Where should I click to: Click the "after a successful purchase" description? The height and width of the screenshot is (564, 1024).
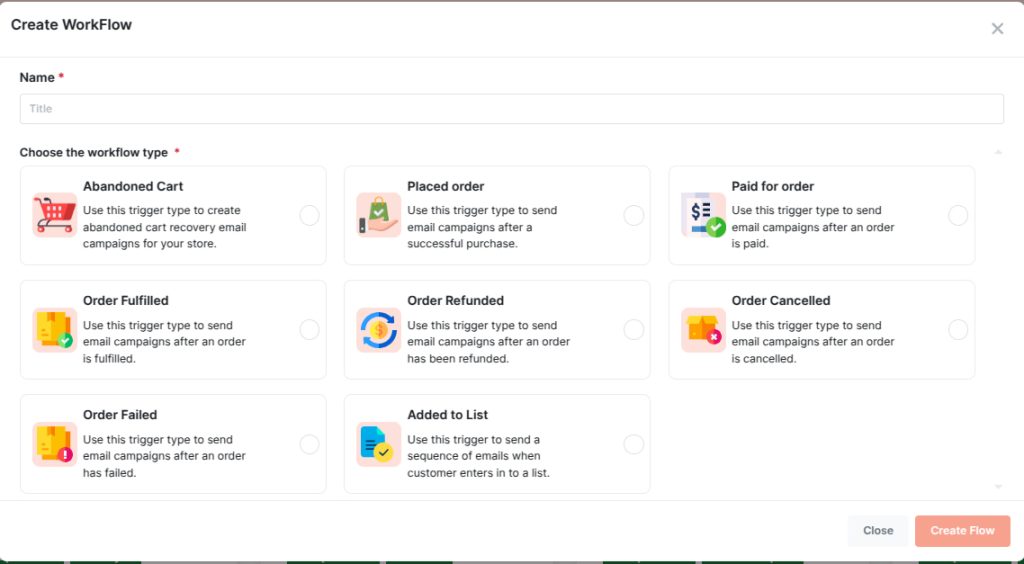point(482,227)
